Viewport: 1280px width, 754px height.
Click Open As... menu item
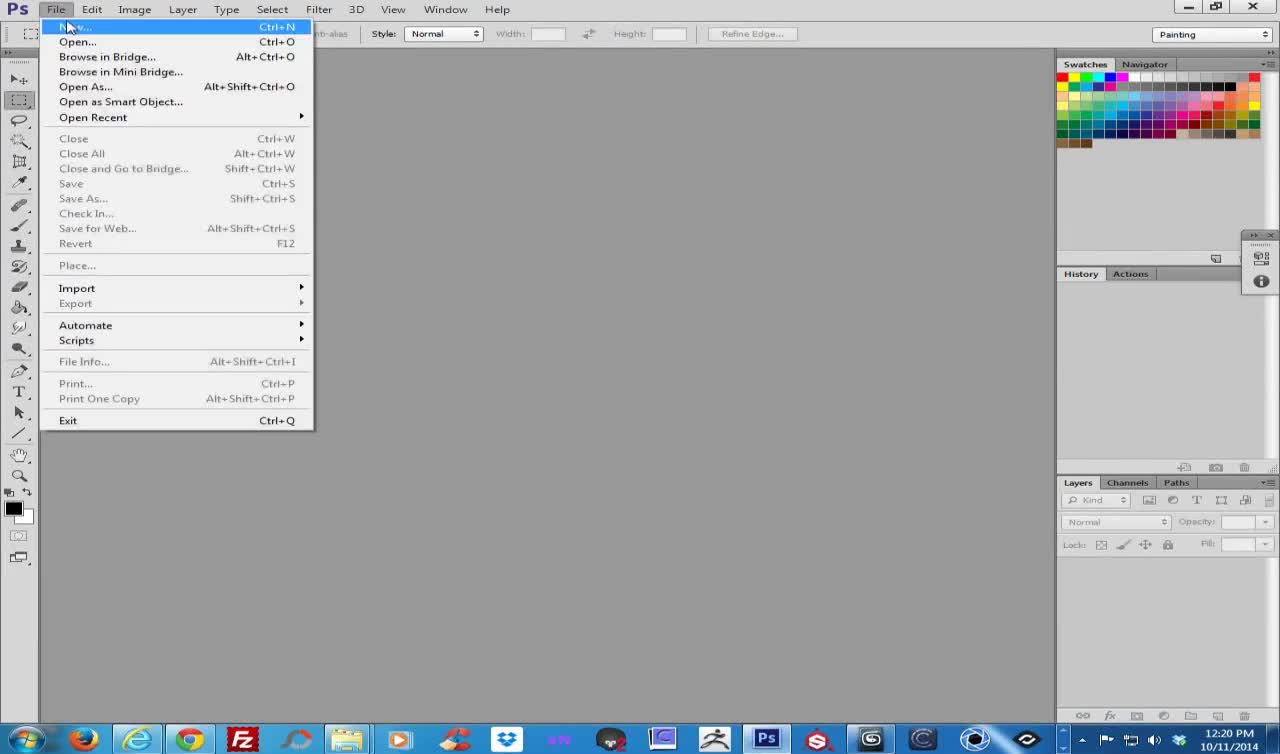177,87
